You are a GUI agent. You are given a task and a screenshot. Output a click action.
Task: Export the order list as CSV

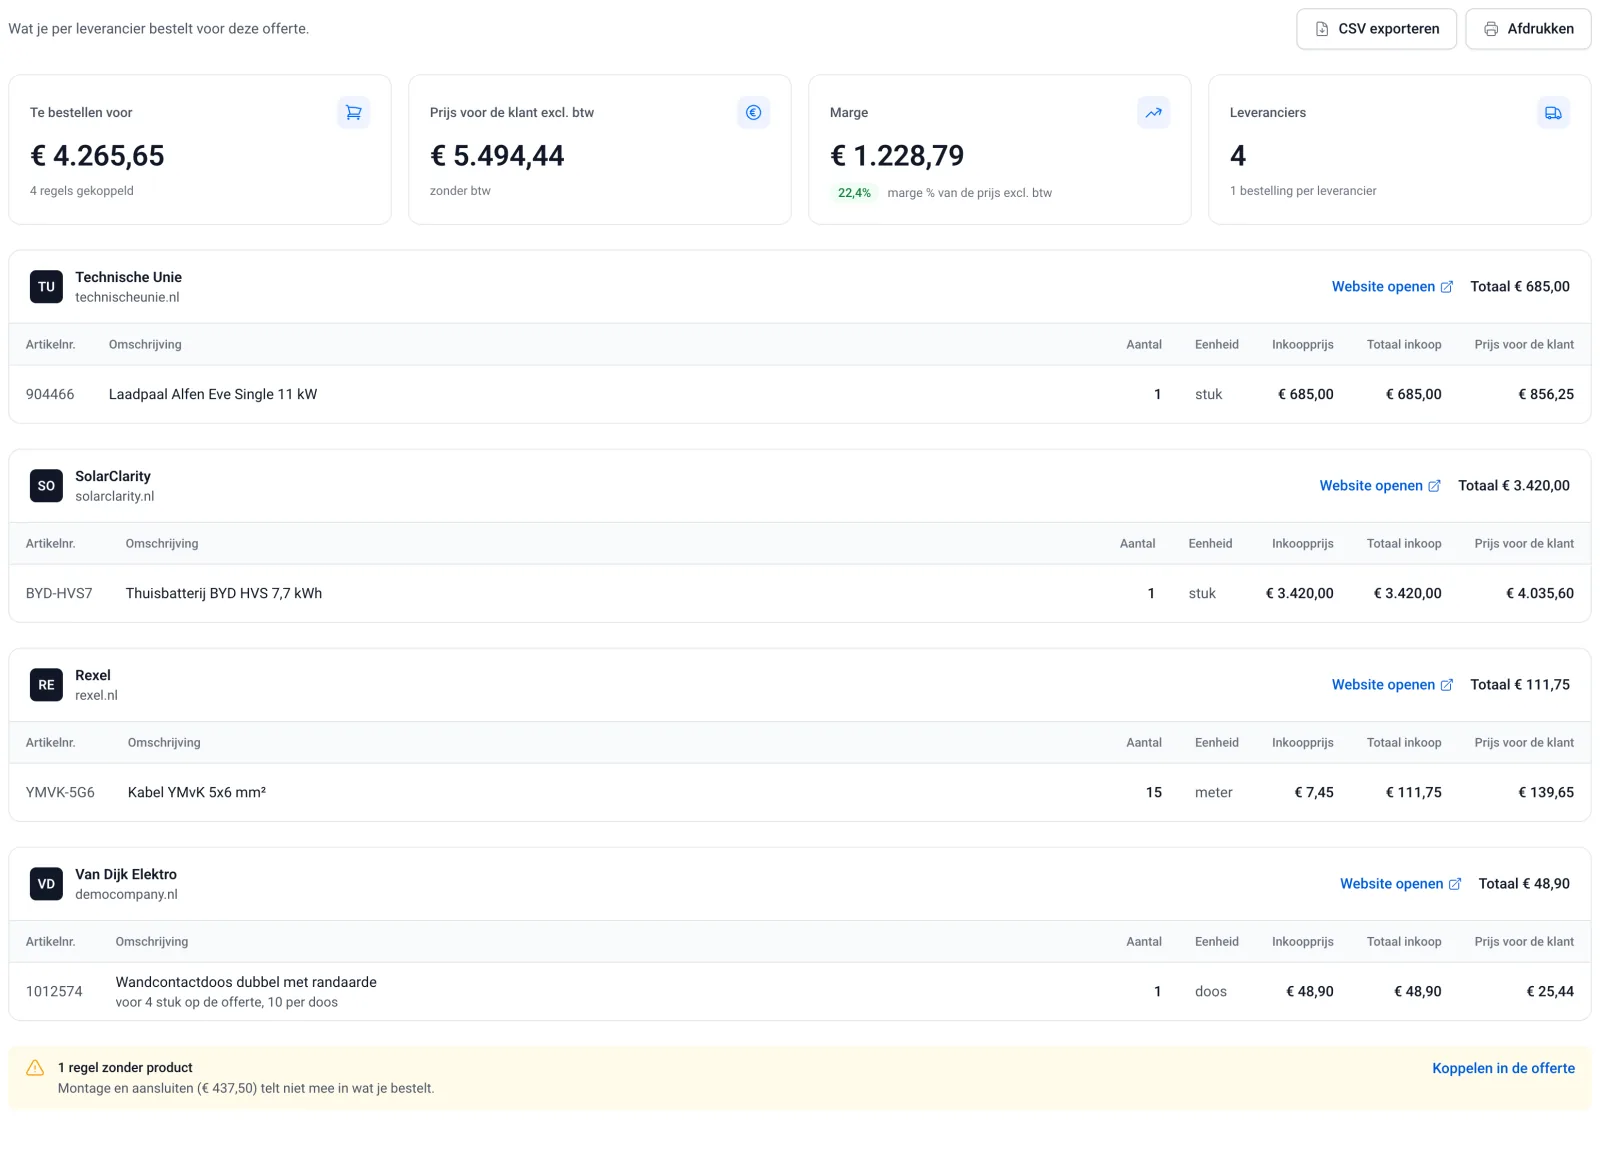(1376, 29)
